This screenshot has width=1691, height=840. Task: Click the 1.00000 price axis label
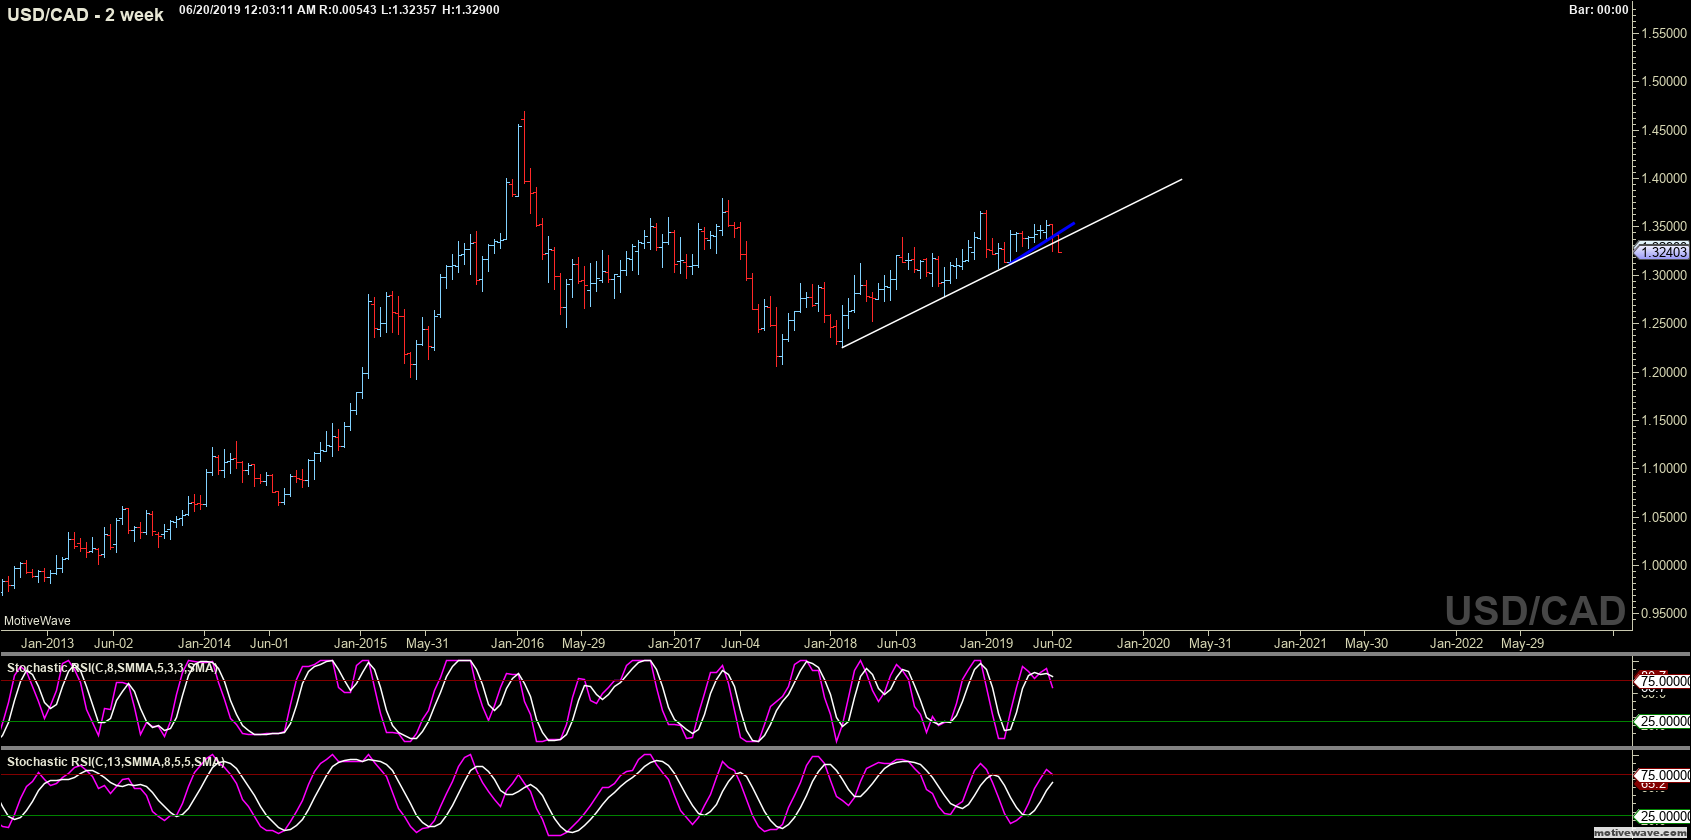(1664, 565)
